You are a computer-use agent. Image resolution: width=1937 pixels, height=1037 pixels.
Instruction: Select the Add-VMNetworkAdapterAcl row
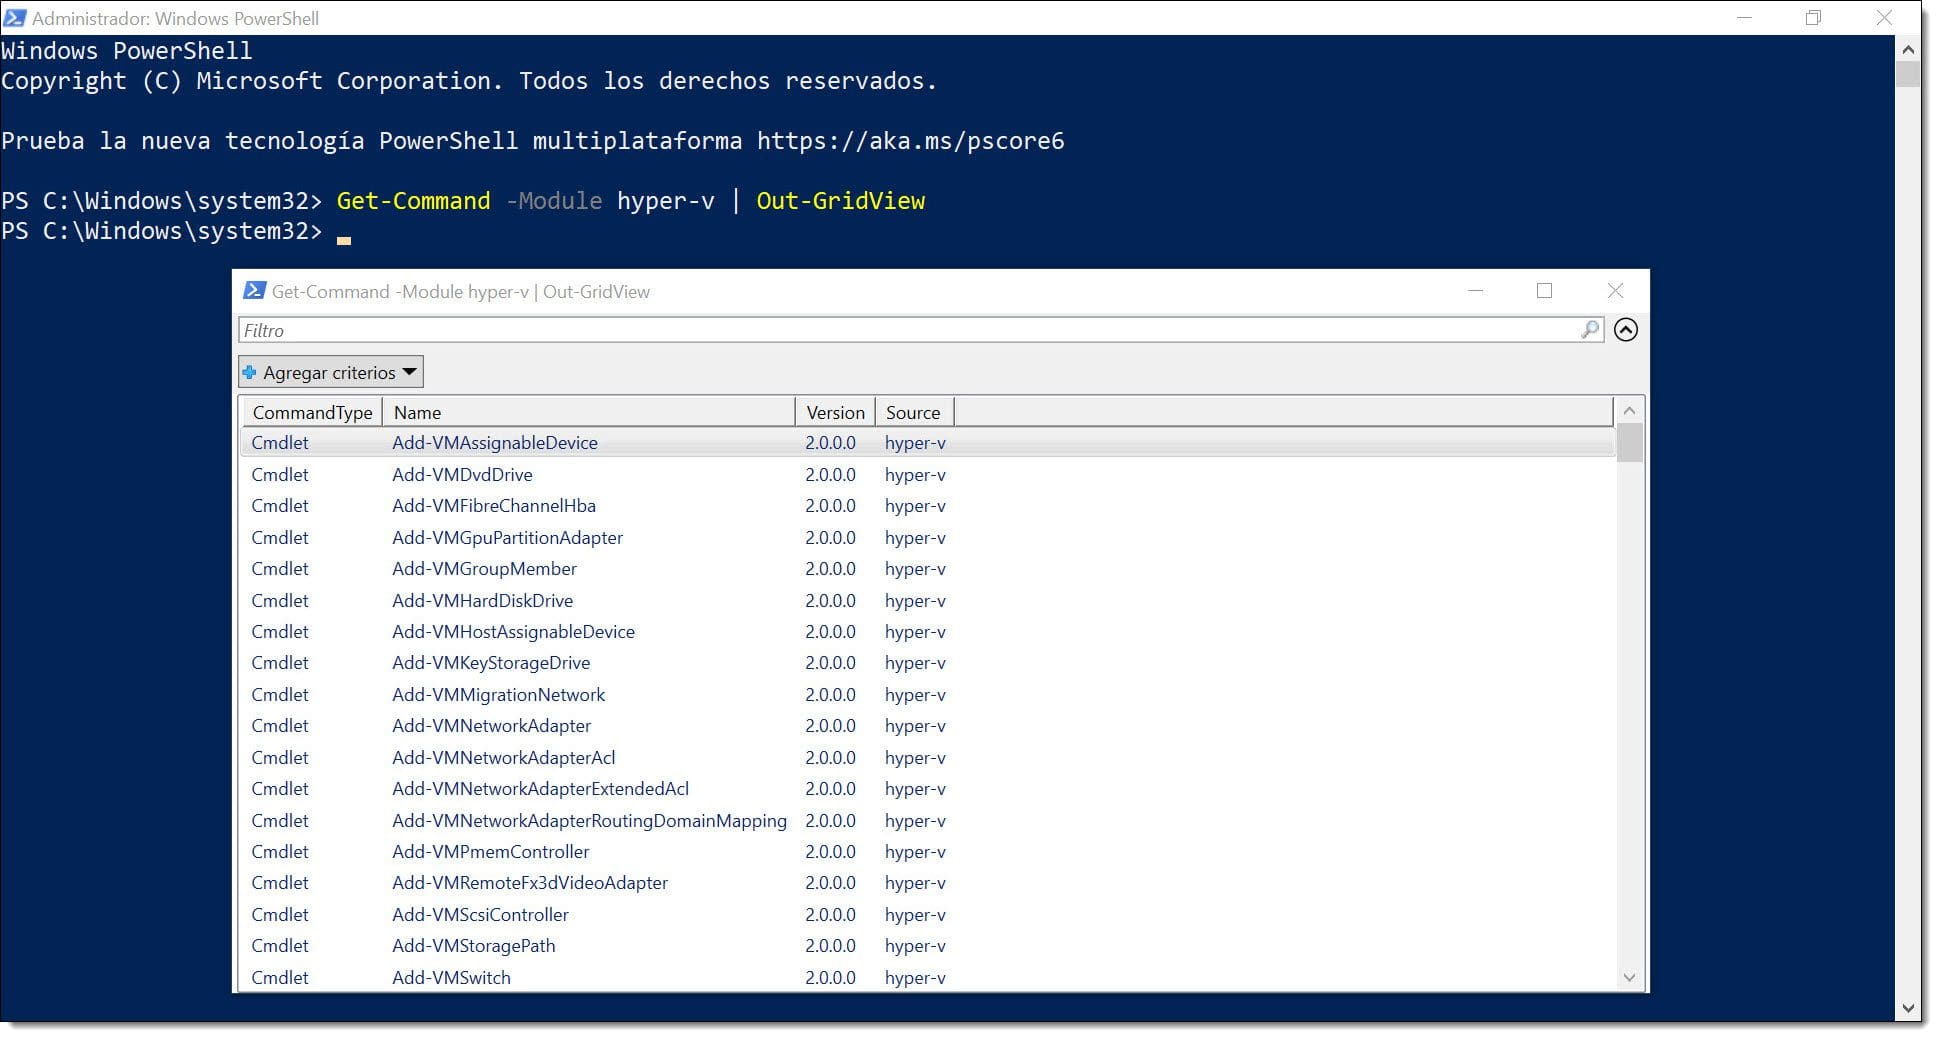tap(927, 758)
